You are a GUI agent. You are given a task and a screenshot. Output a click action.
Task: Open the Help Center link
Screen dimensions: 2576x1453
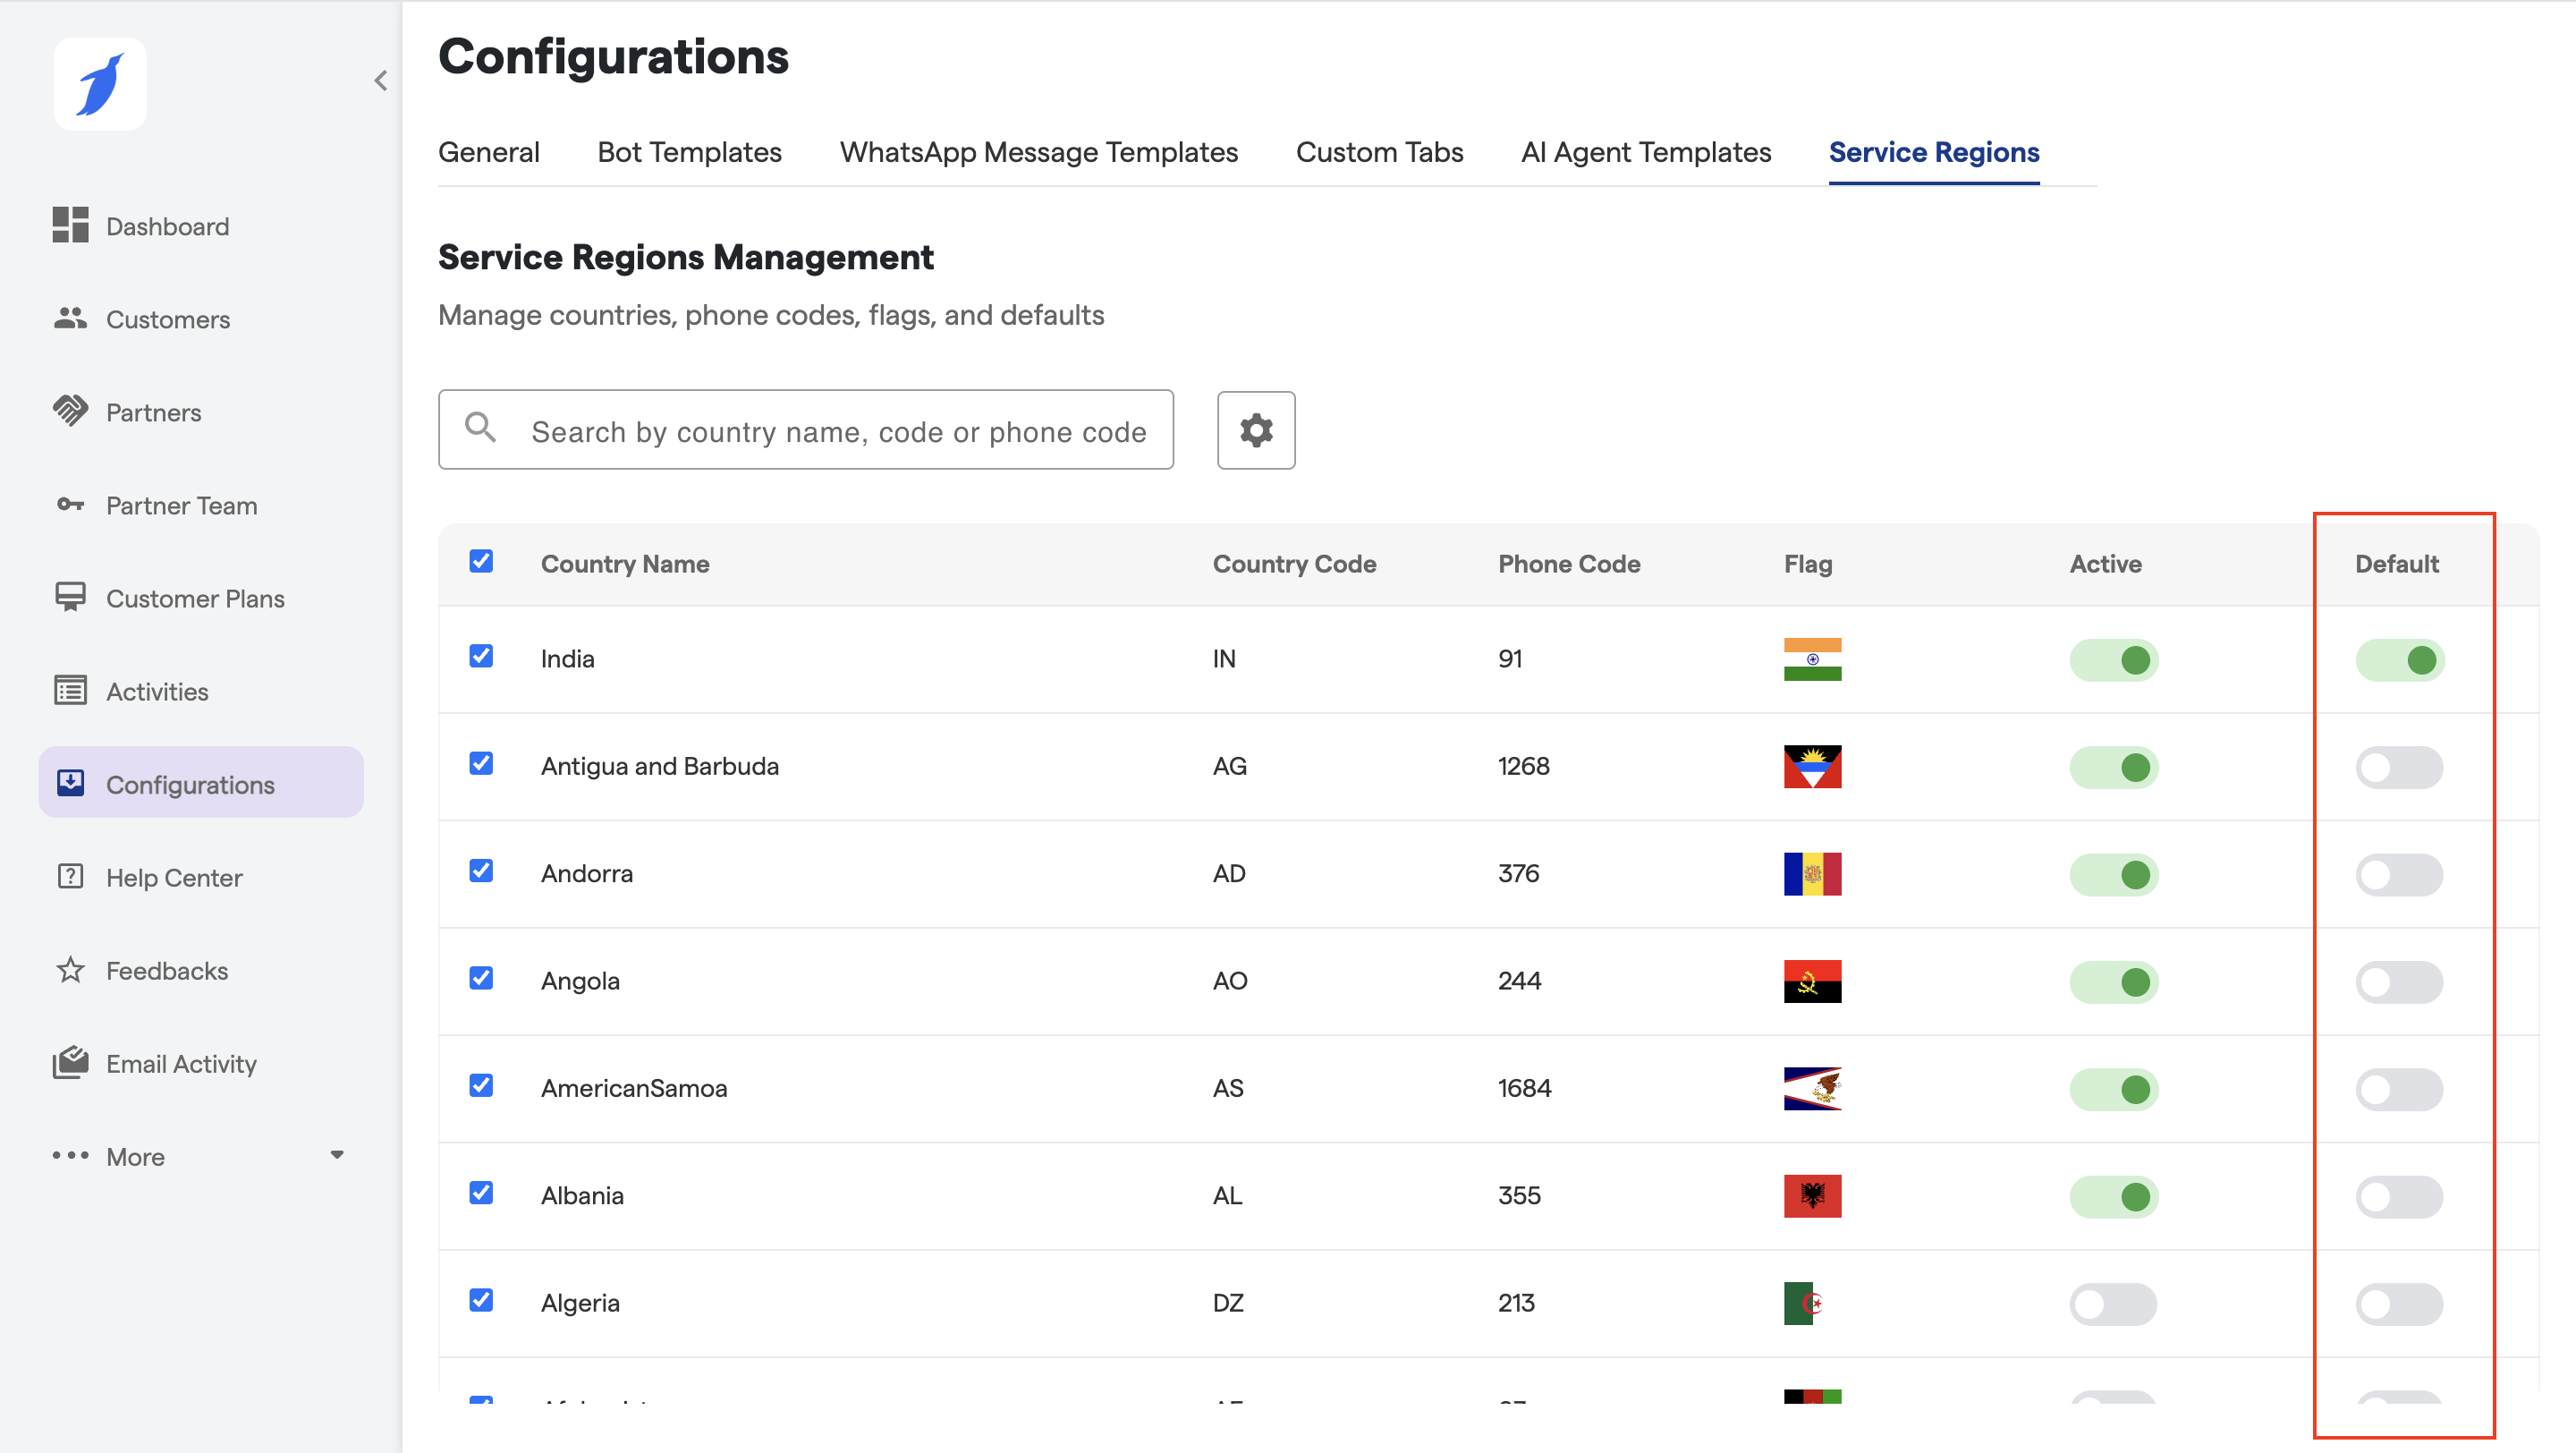point(174,877)
